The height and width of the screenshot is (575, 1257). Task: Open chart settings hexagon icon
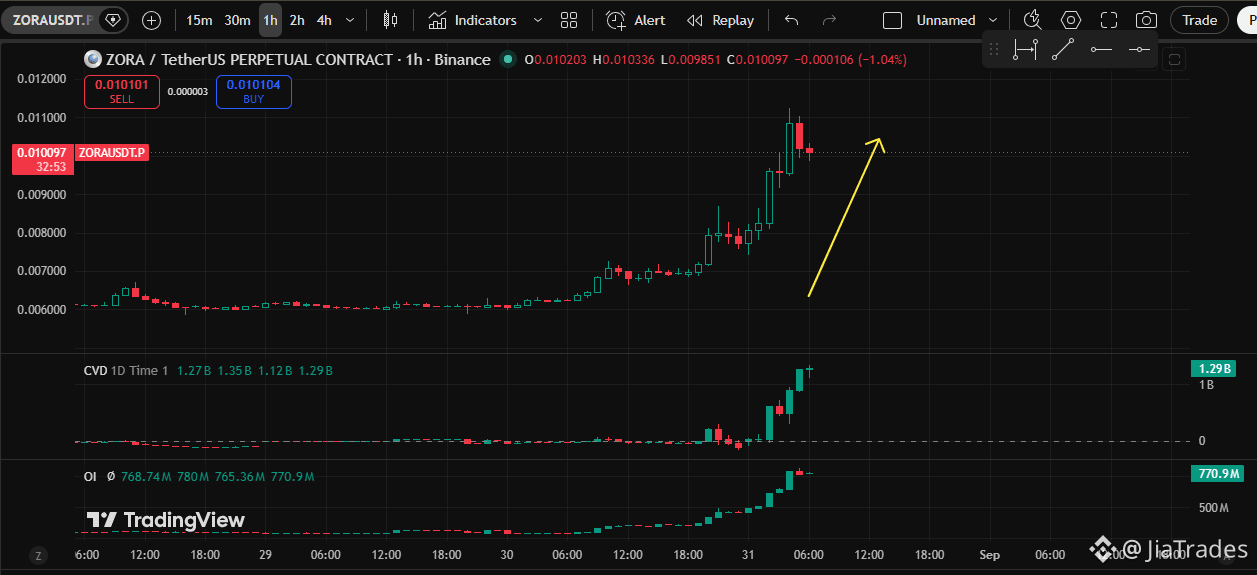pos(1071,20)
